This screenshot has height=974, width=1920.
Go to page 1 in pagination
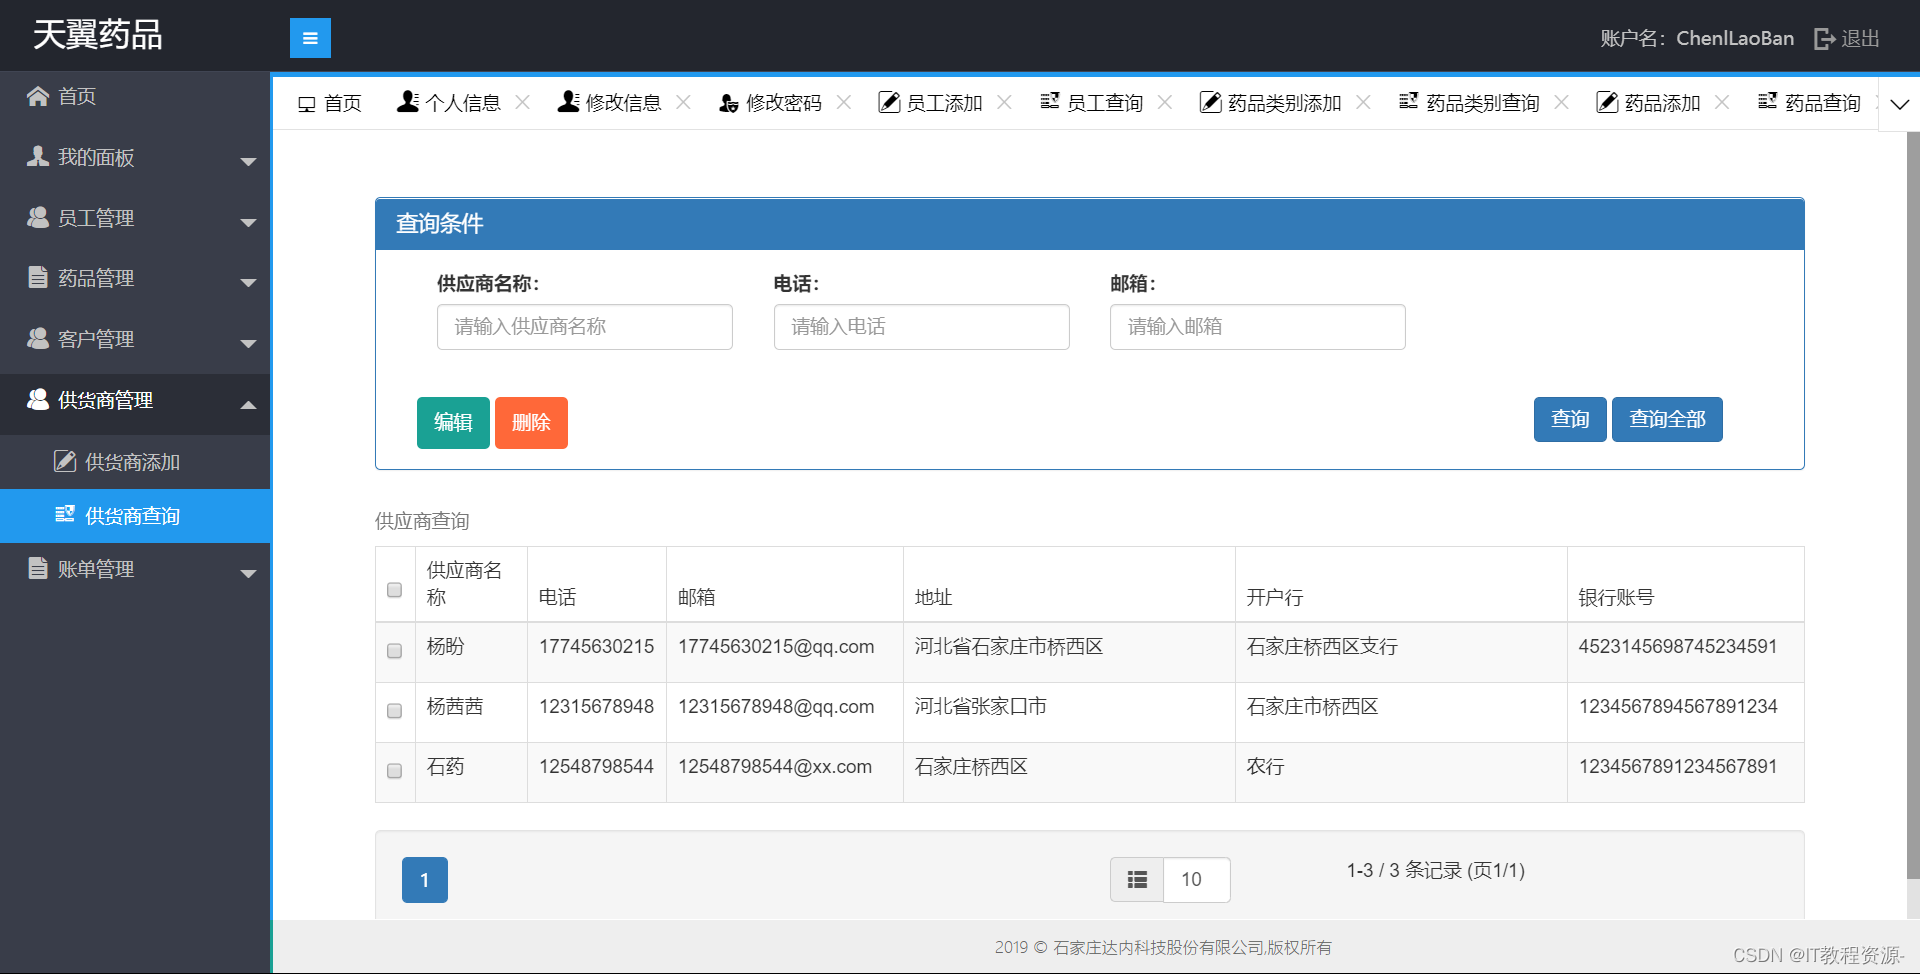click(425, 880)
